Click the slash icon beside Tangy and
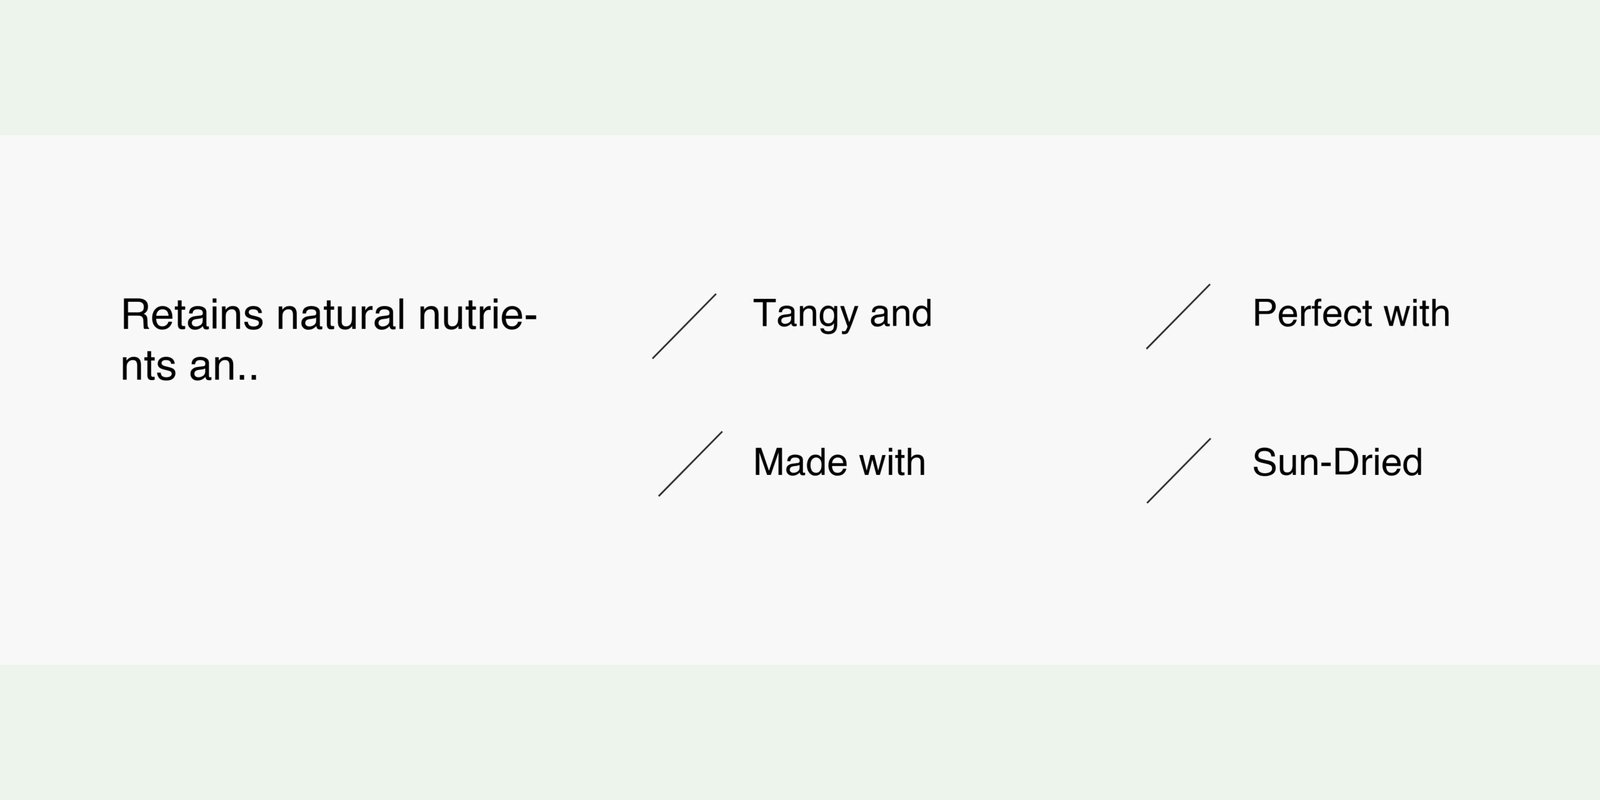The height and width of the screenshot is (800, 1600). (685, 326)
